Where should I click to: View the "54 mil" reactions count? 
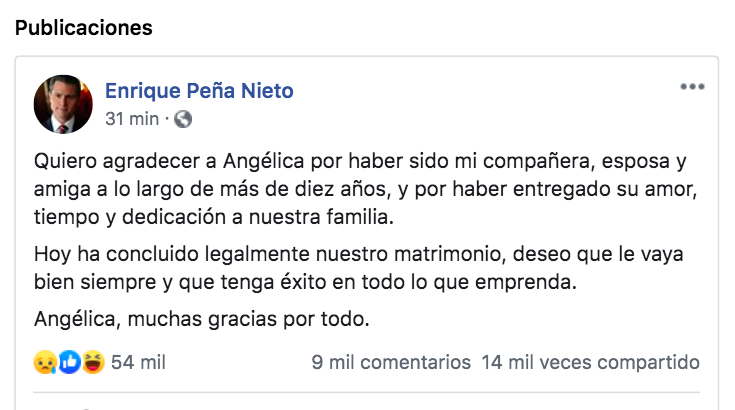pos(138,362)
